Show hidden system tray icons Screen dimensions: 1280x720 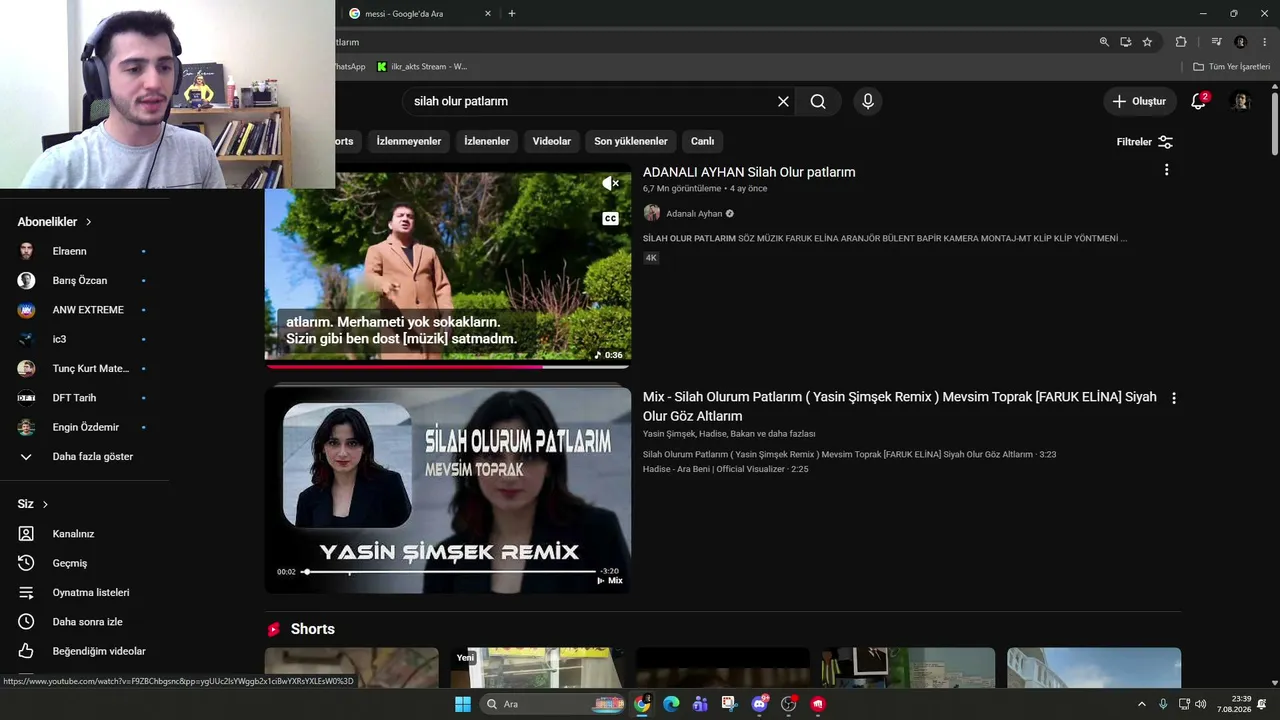tap(1142, 704)
